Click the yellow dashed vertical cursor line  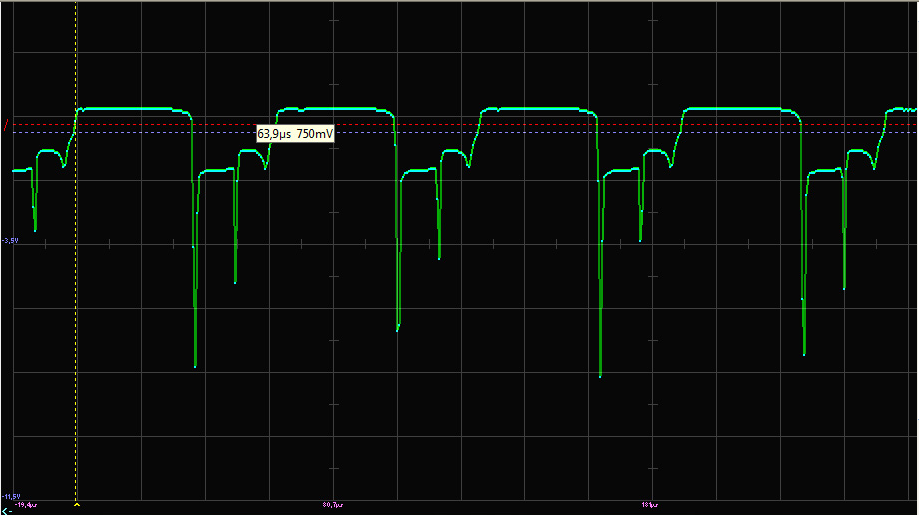tap(77, 300)
